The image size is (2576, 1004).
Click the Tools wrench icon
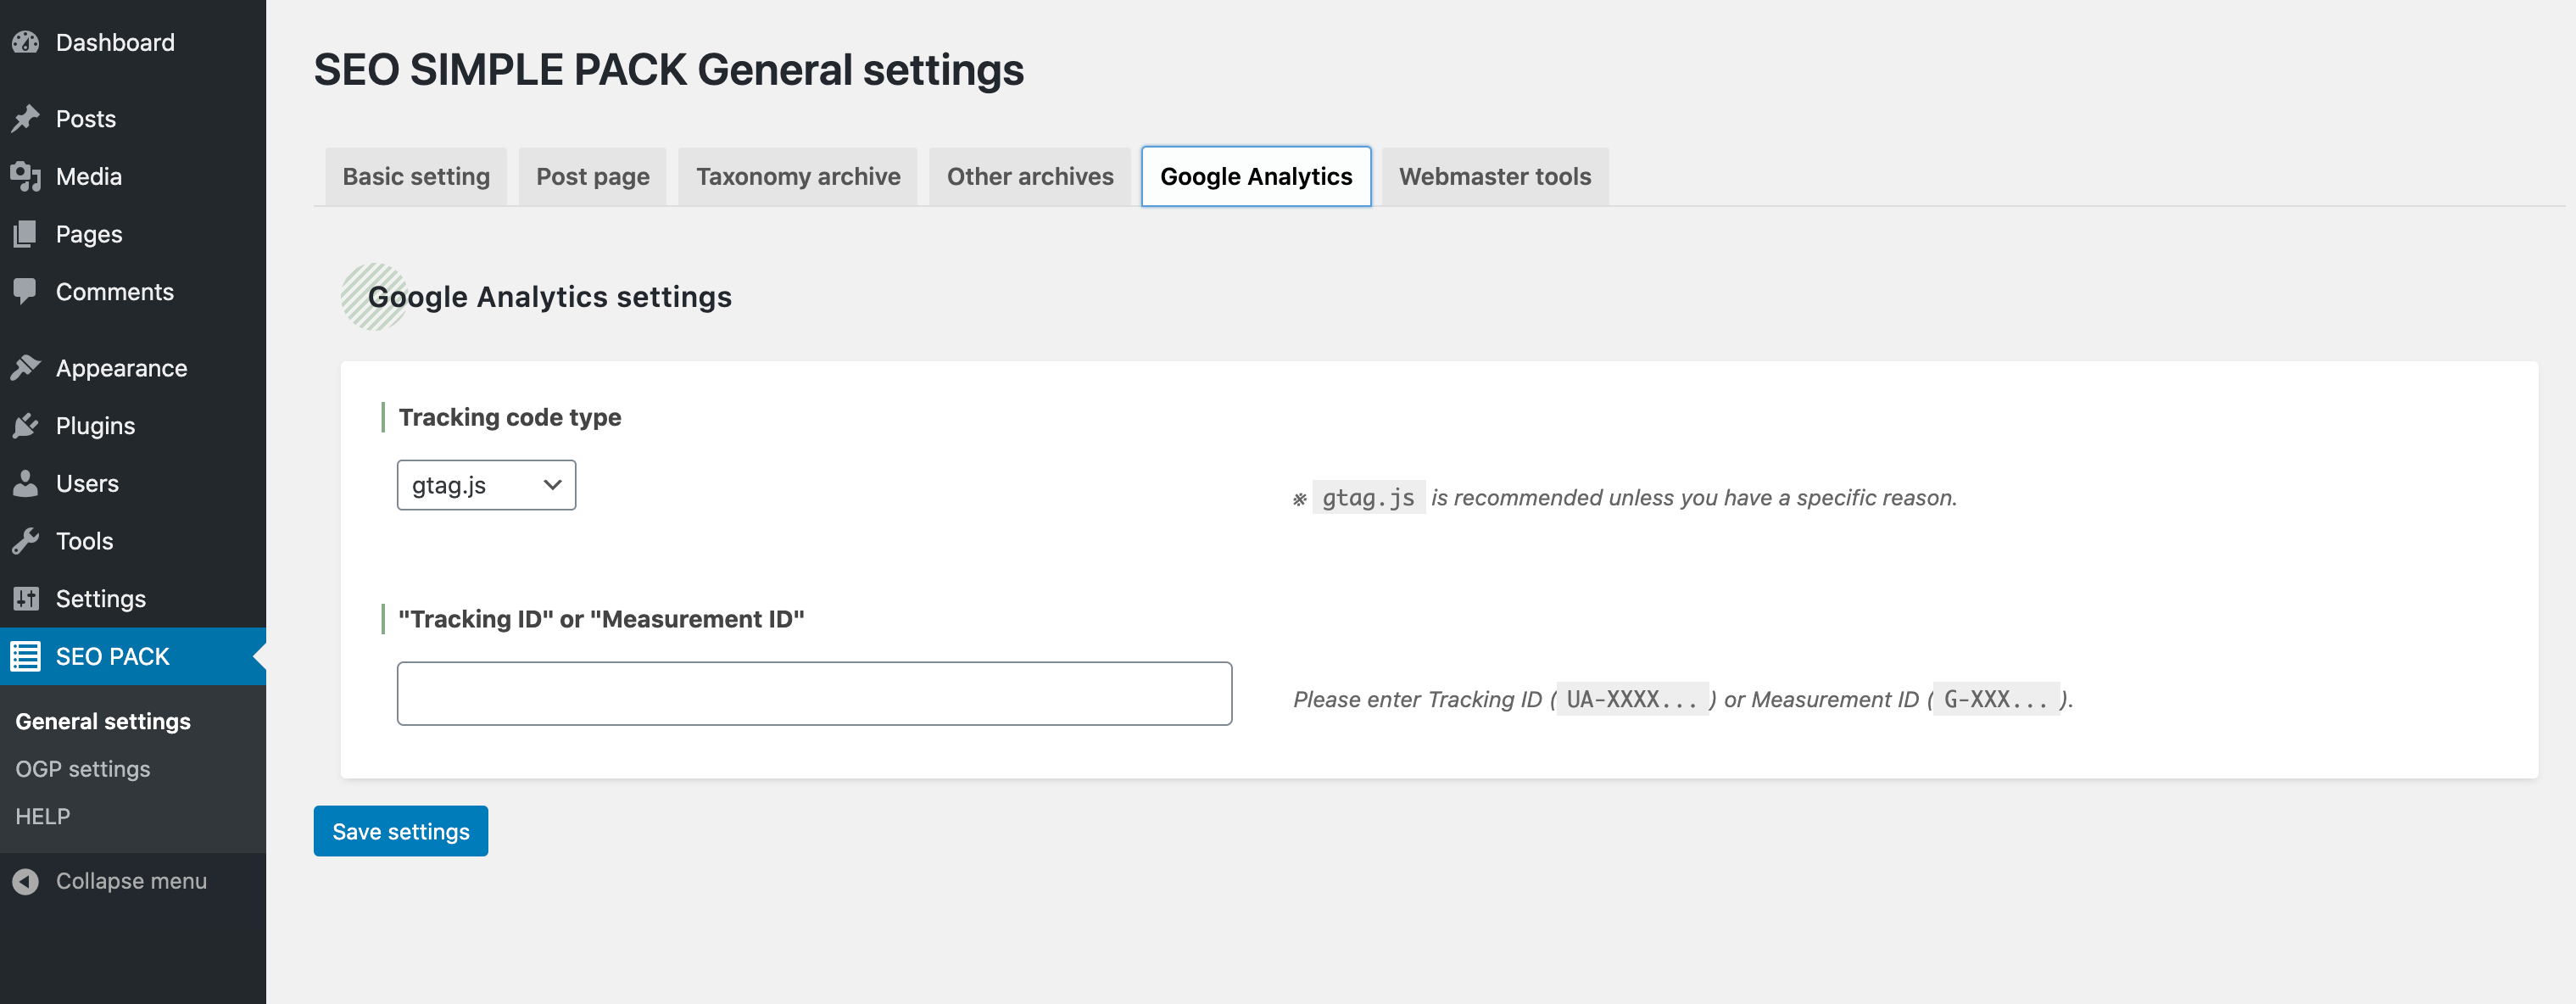point(26,541)
